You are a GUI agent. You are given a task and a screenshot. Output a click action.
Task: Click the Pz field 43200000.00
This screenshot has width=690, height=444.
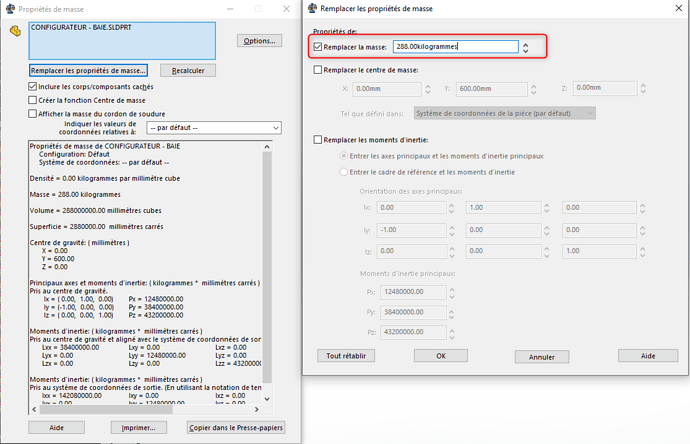413,332
